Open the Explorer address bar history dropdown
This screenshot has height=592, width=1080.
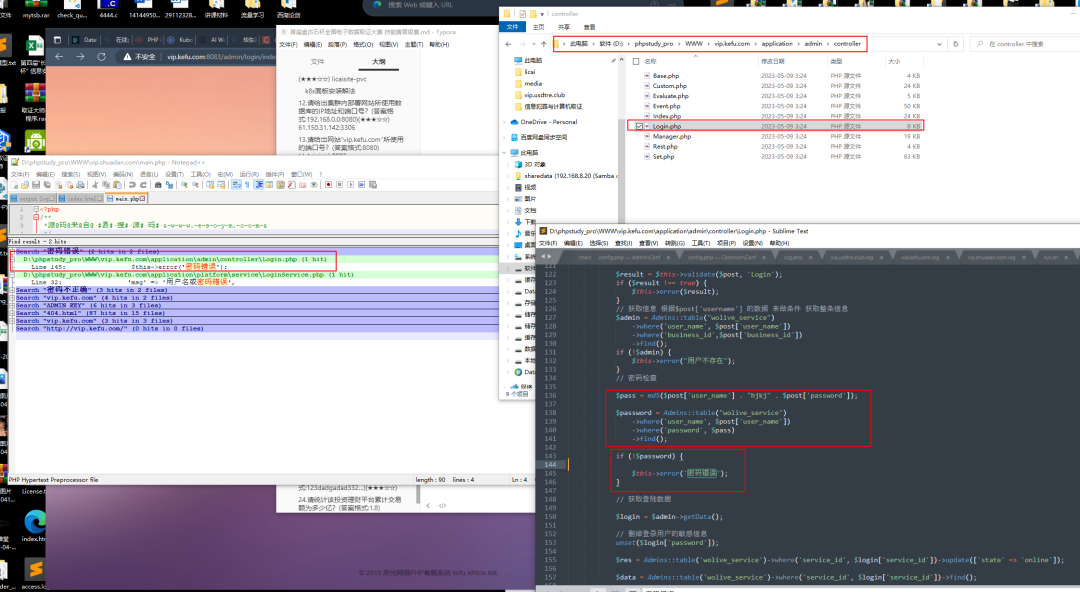(x=939, y=44)
